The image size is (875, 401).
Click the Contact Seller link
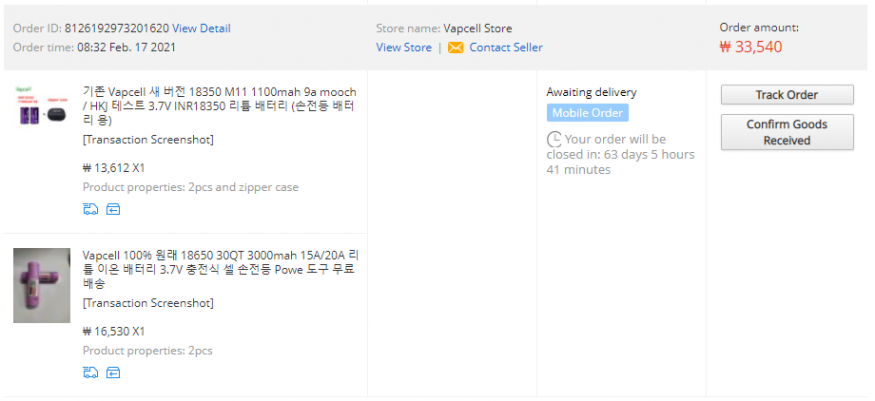click(505, 48)
